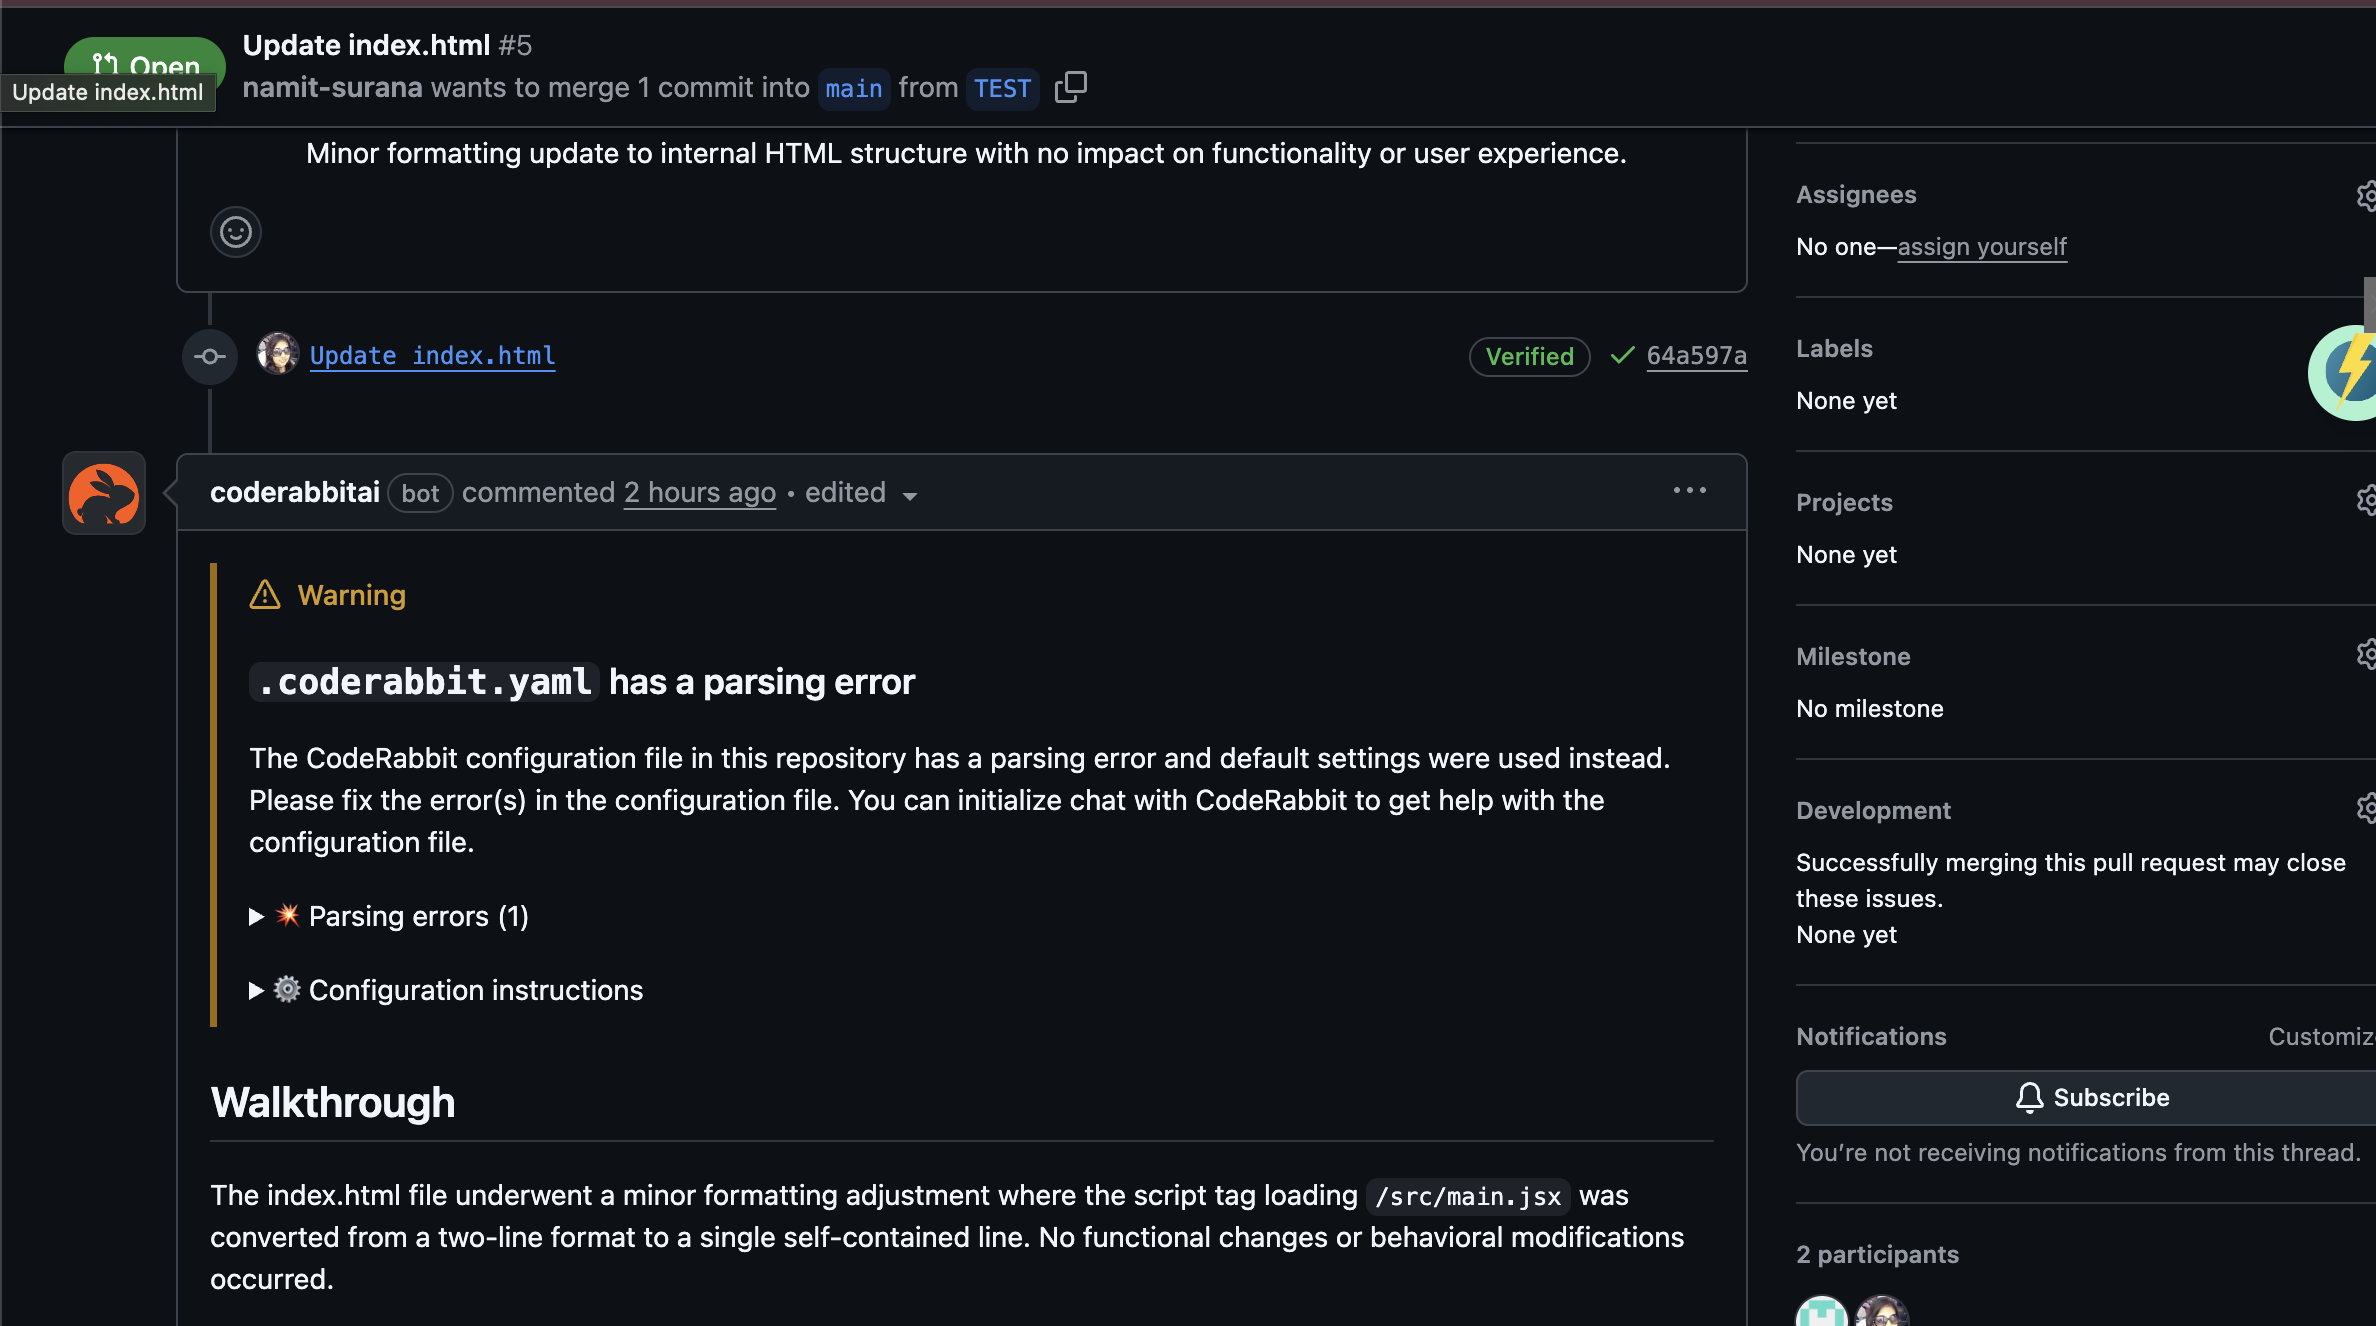Open the edited history dropdown

[862, 494]
